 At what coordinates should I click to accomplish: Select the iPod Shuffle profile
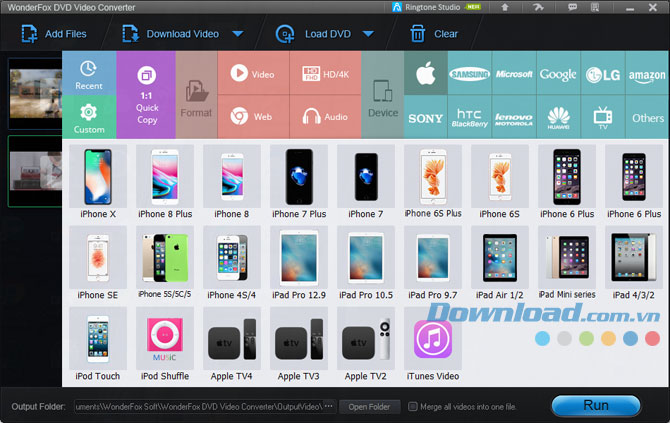165,344
